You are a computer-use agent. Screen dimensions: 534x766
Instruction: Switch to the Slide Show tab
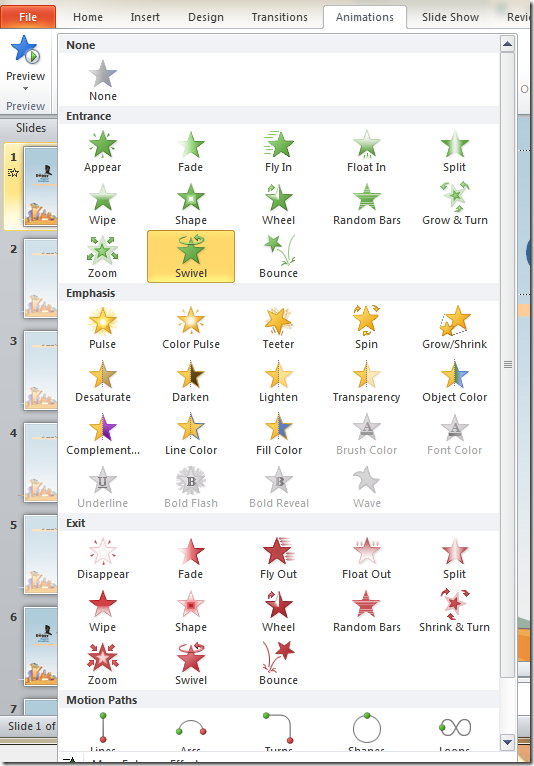tap(450, 17)
